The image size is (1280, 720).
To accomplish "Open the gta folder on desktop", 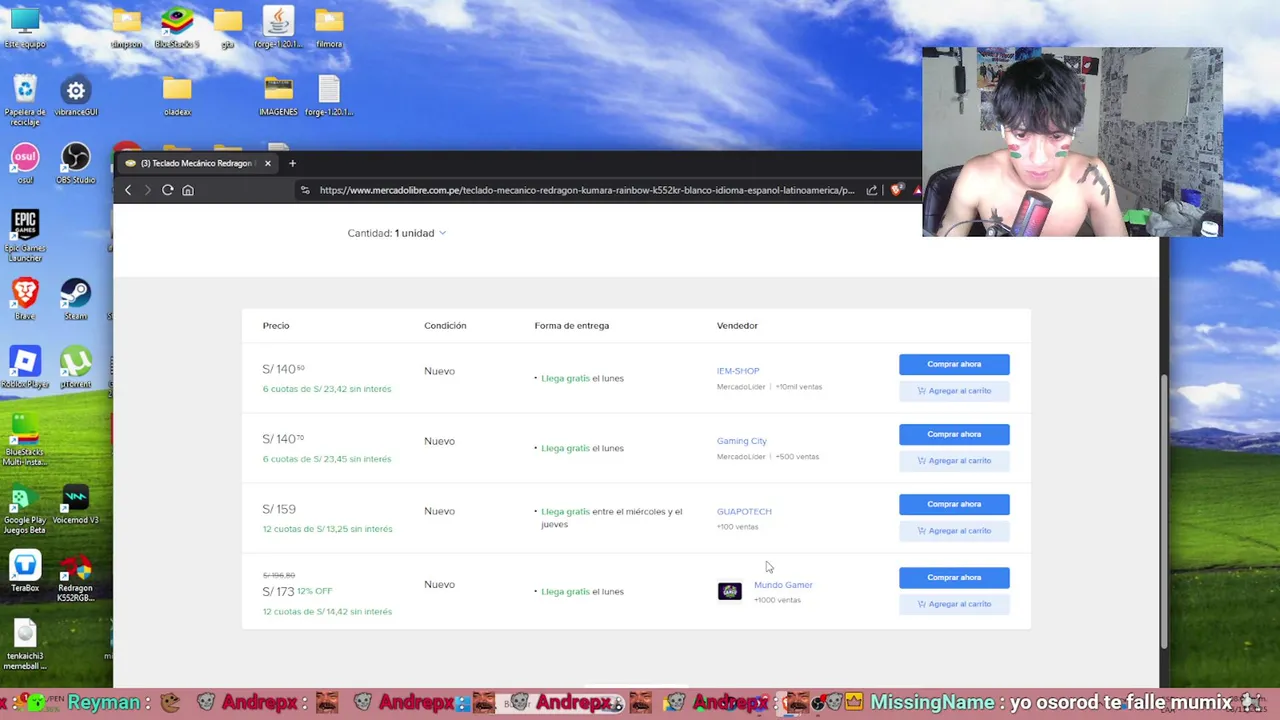I will (x=228, y=26).
